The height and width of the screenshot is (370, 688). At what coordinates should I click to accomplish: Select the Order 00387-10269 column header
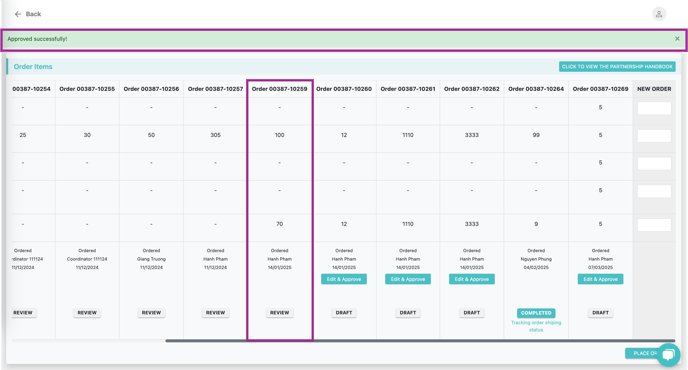(600, 89)
